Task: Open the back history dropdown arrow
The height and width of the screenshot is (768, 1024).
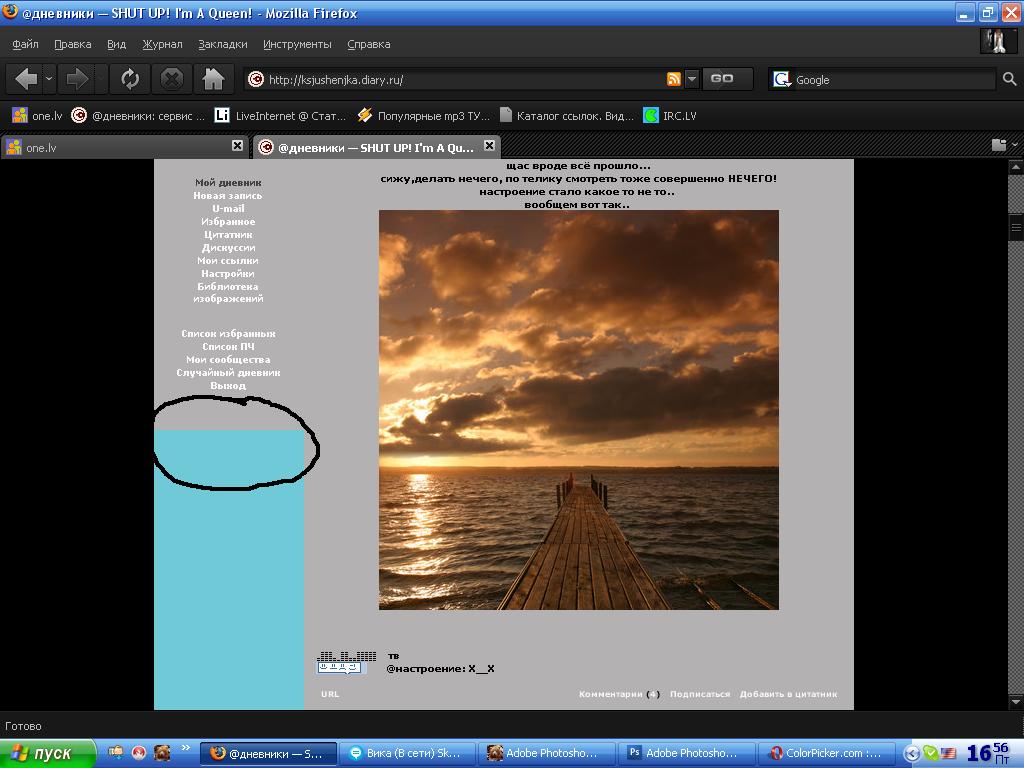Action: click(x=49, y=79)
